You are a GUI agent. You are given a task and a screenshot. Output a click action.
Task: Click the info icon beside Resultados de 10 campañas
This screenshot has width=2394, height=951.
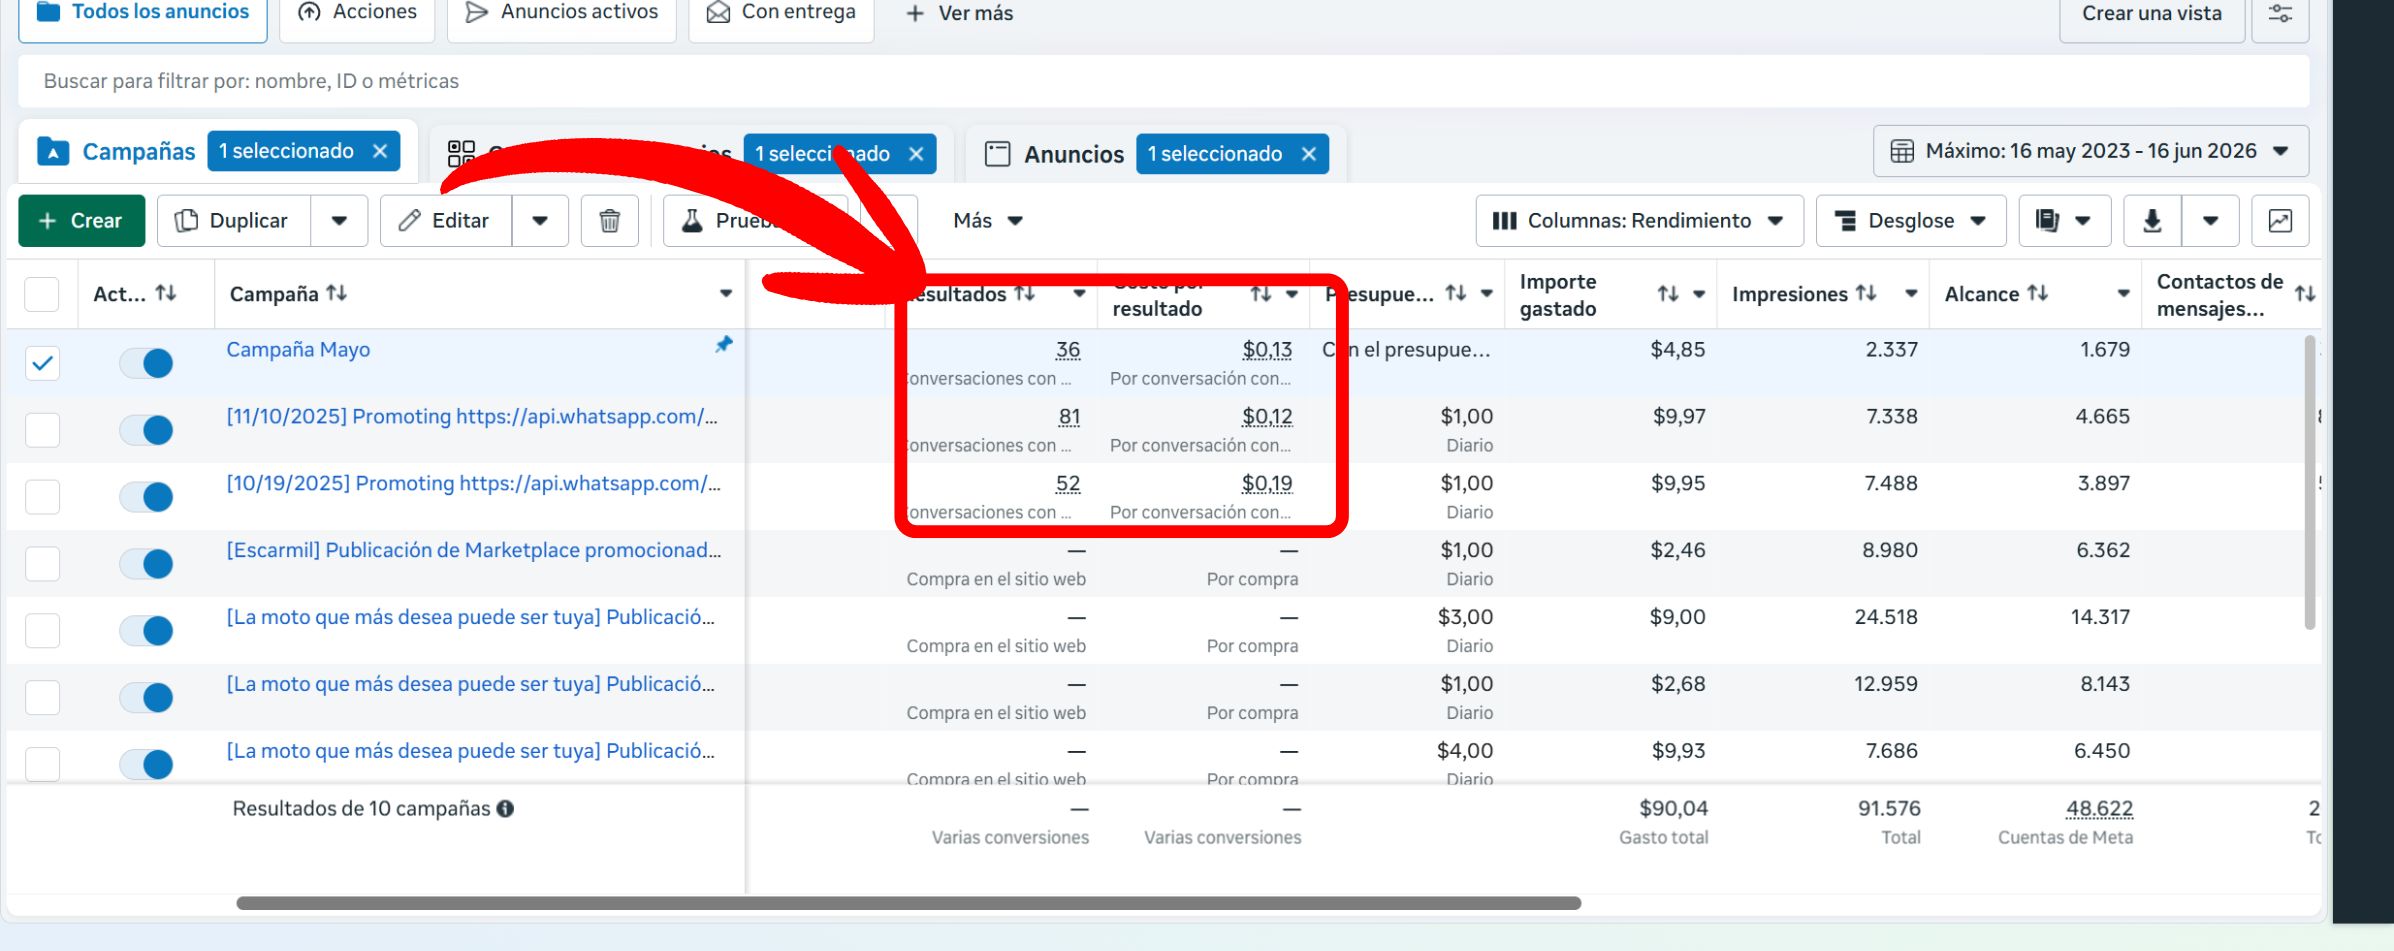pyautogui.click(x=505, y=809)
